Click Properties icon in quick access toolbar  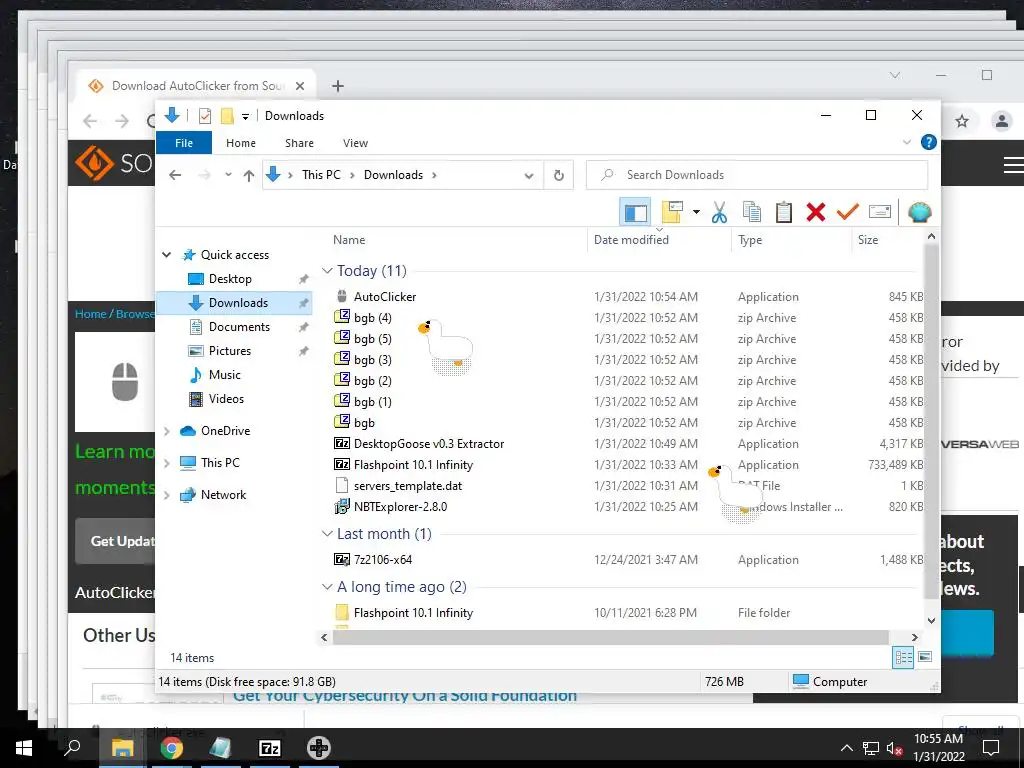204,116
